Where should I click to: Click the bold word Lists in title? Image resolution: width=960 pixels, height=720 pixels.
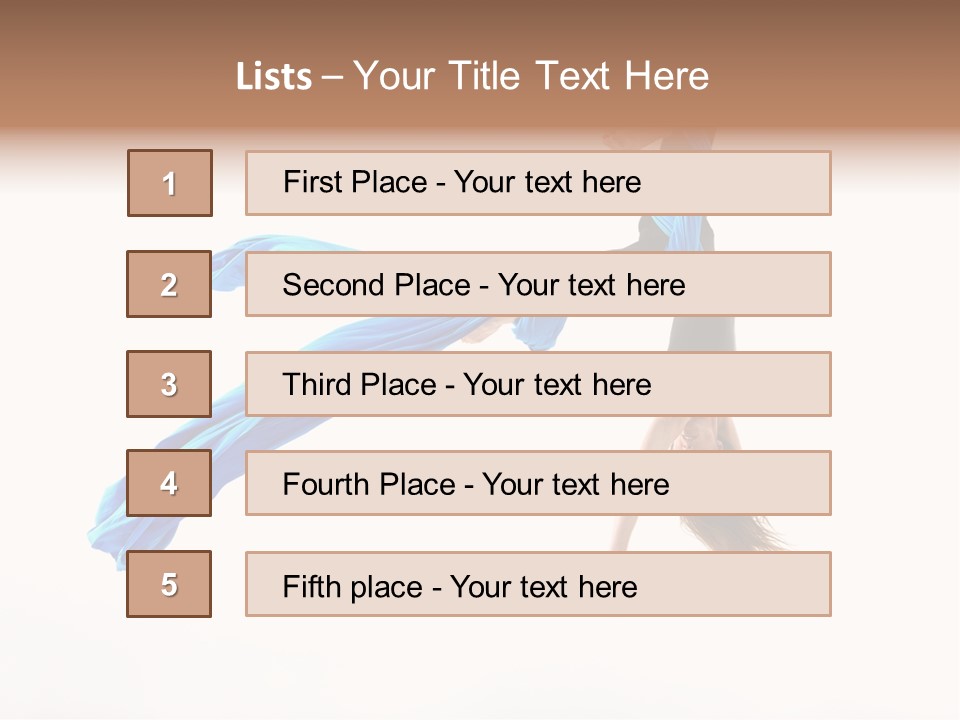274,76
